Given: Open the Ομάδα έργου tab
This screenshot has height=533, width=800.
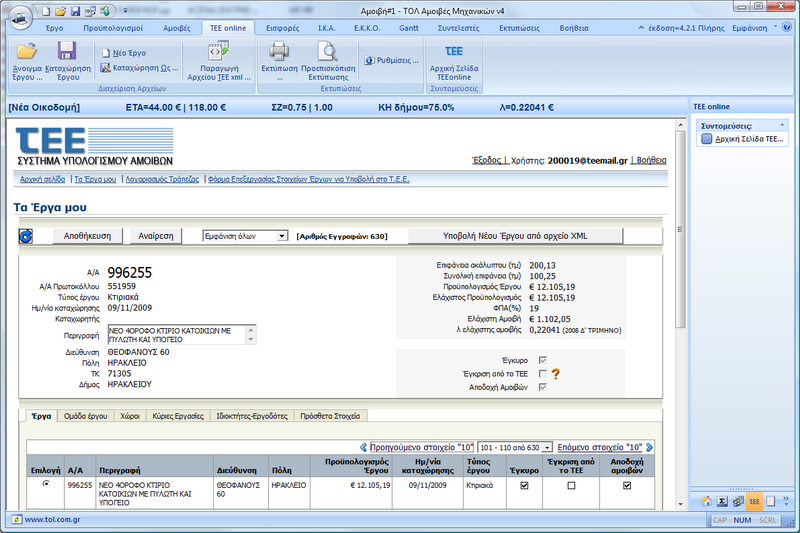Looking at the screenshot, I should (x=84, y=415).
